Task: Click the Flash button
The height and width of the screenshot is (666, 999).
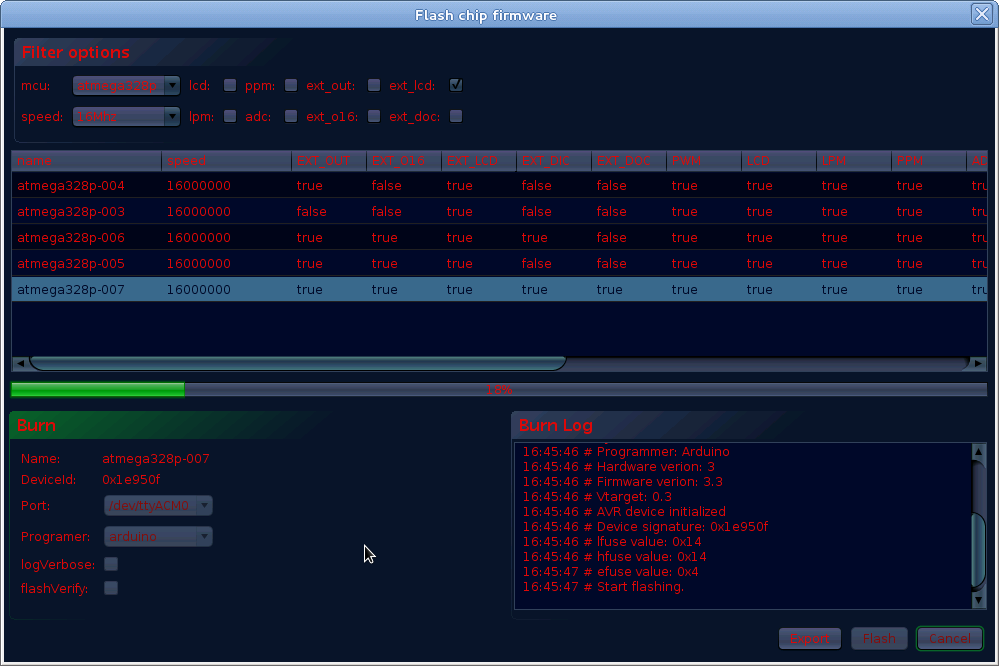Action: [x=879, y=639]
